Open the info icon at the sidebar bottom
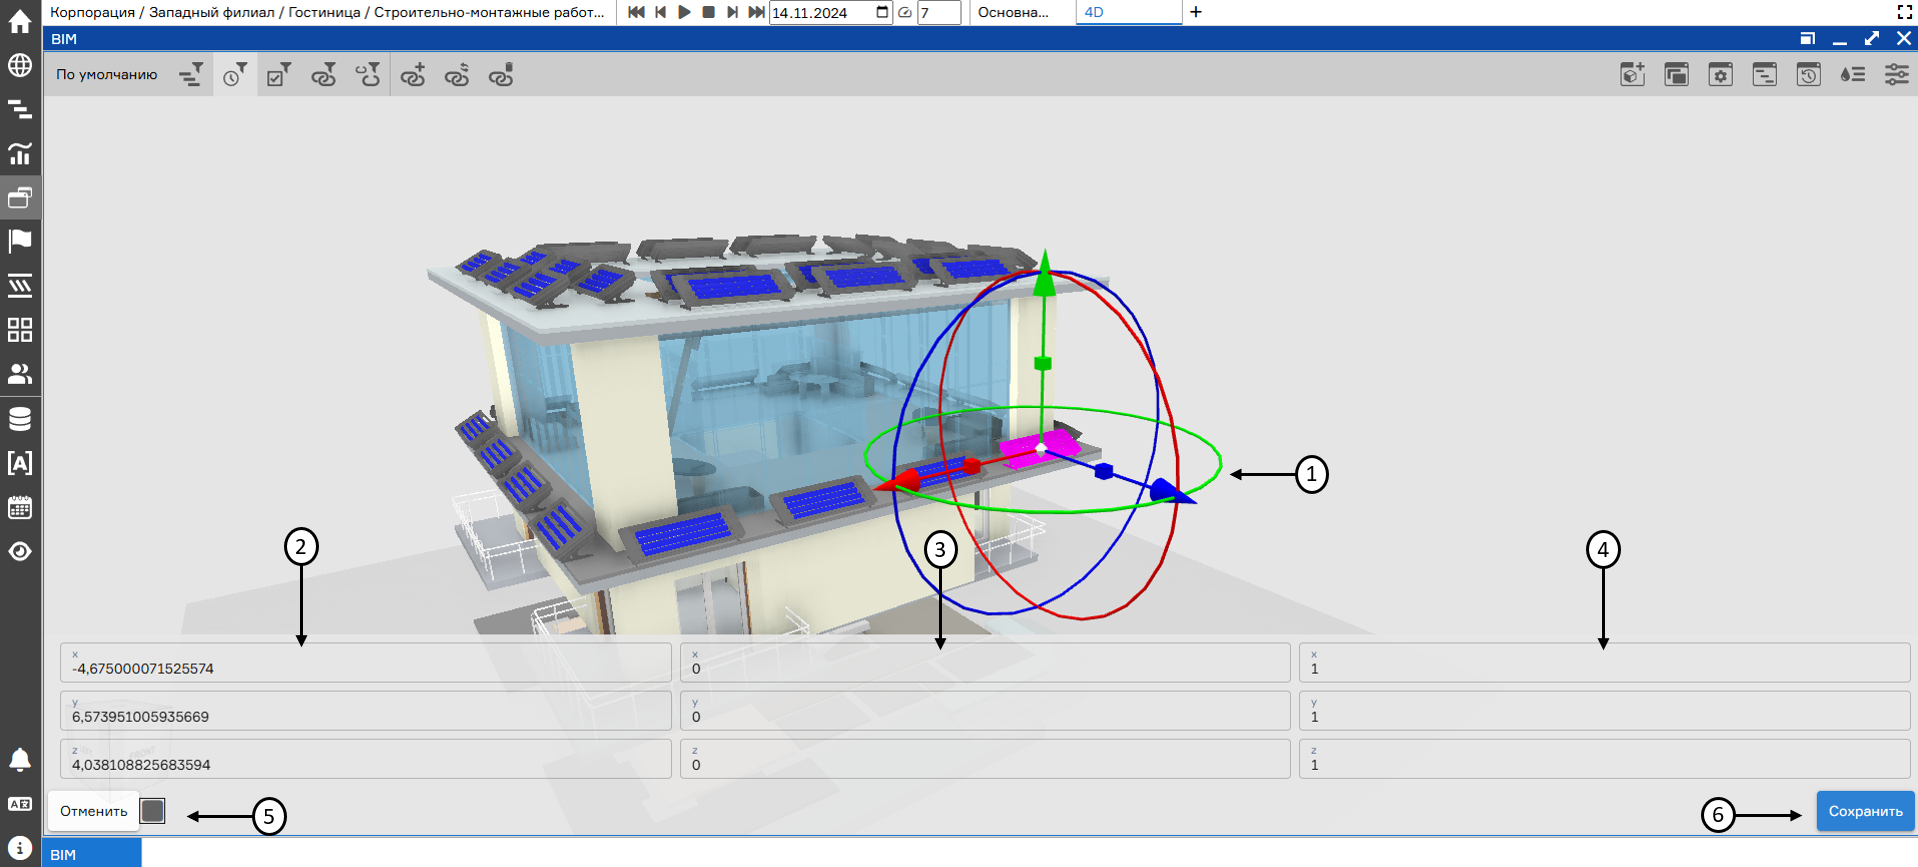The width and height of the screenshot is (1918, 867). (x=20, y=848)
